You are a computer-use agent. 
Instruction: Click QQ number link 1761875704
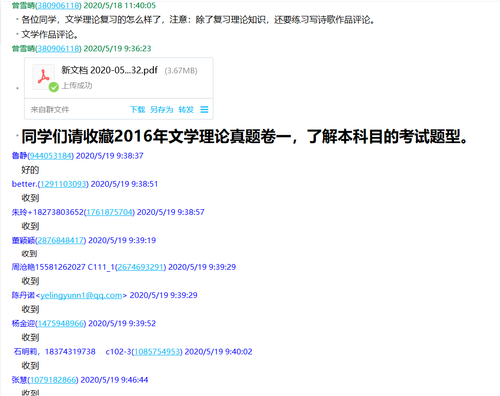[109, 212]
